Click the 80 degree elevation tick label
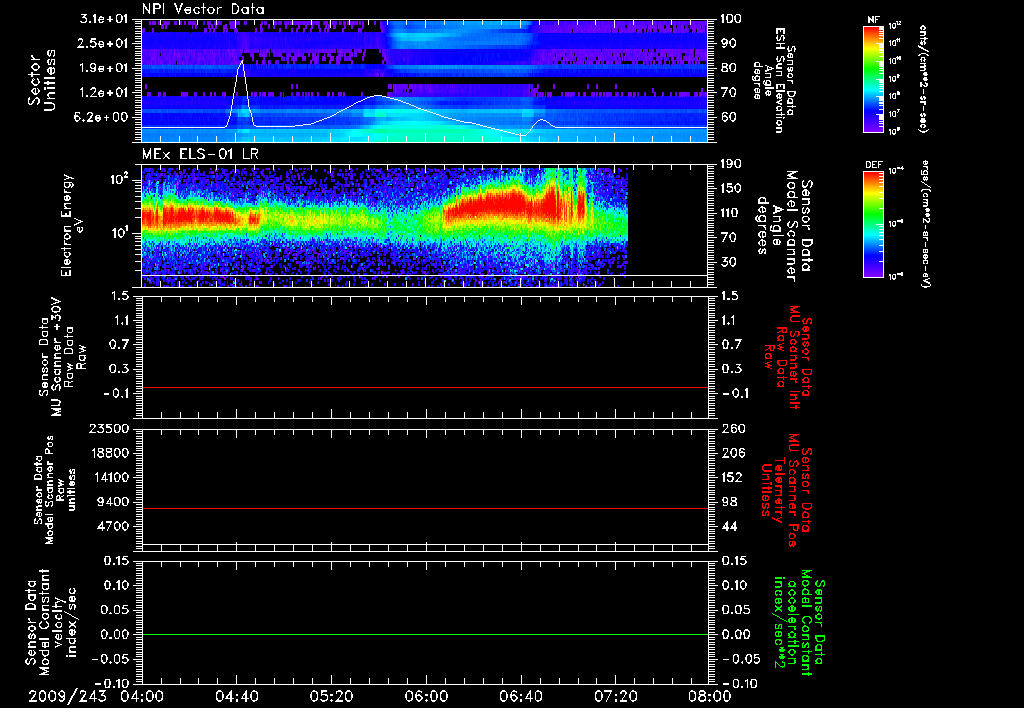The height and width of the screenshot is (708, 1024). coord(728,68)
